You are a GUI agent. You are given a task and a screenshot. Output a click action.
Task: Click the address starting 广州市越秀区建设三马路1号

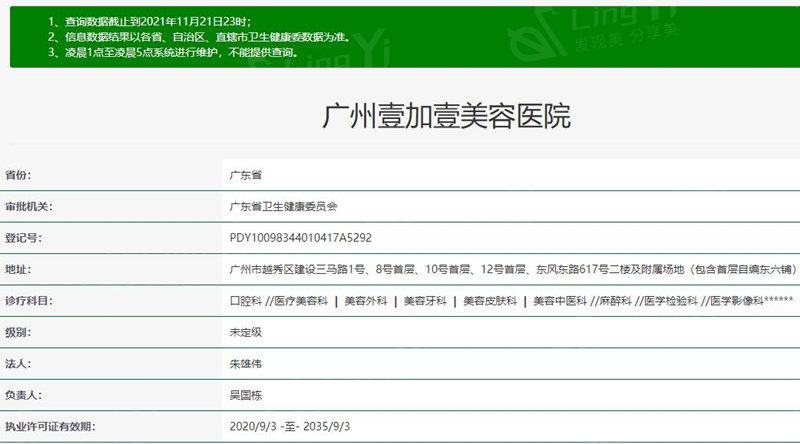513,269
